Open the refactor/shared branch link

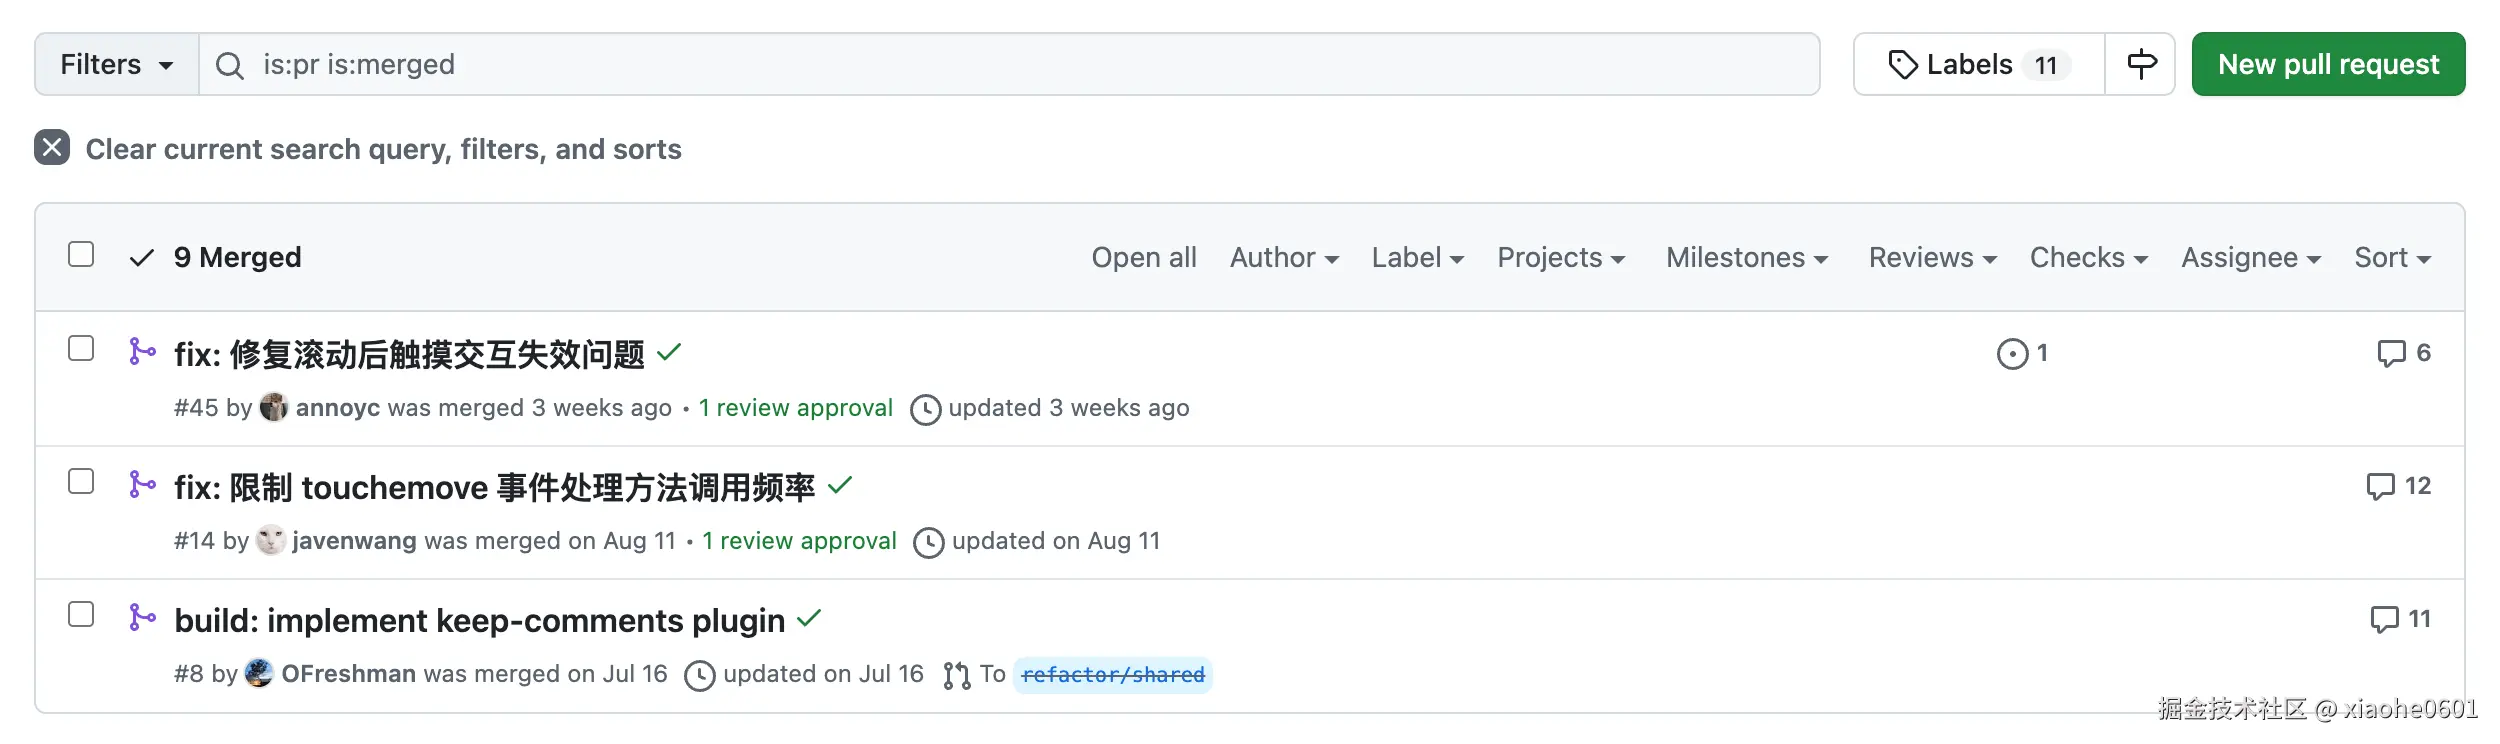point(1113,675)
